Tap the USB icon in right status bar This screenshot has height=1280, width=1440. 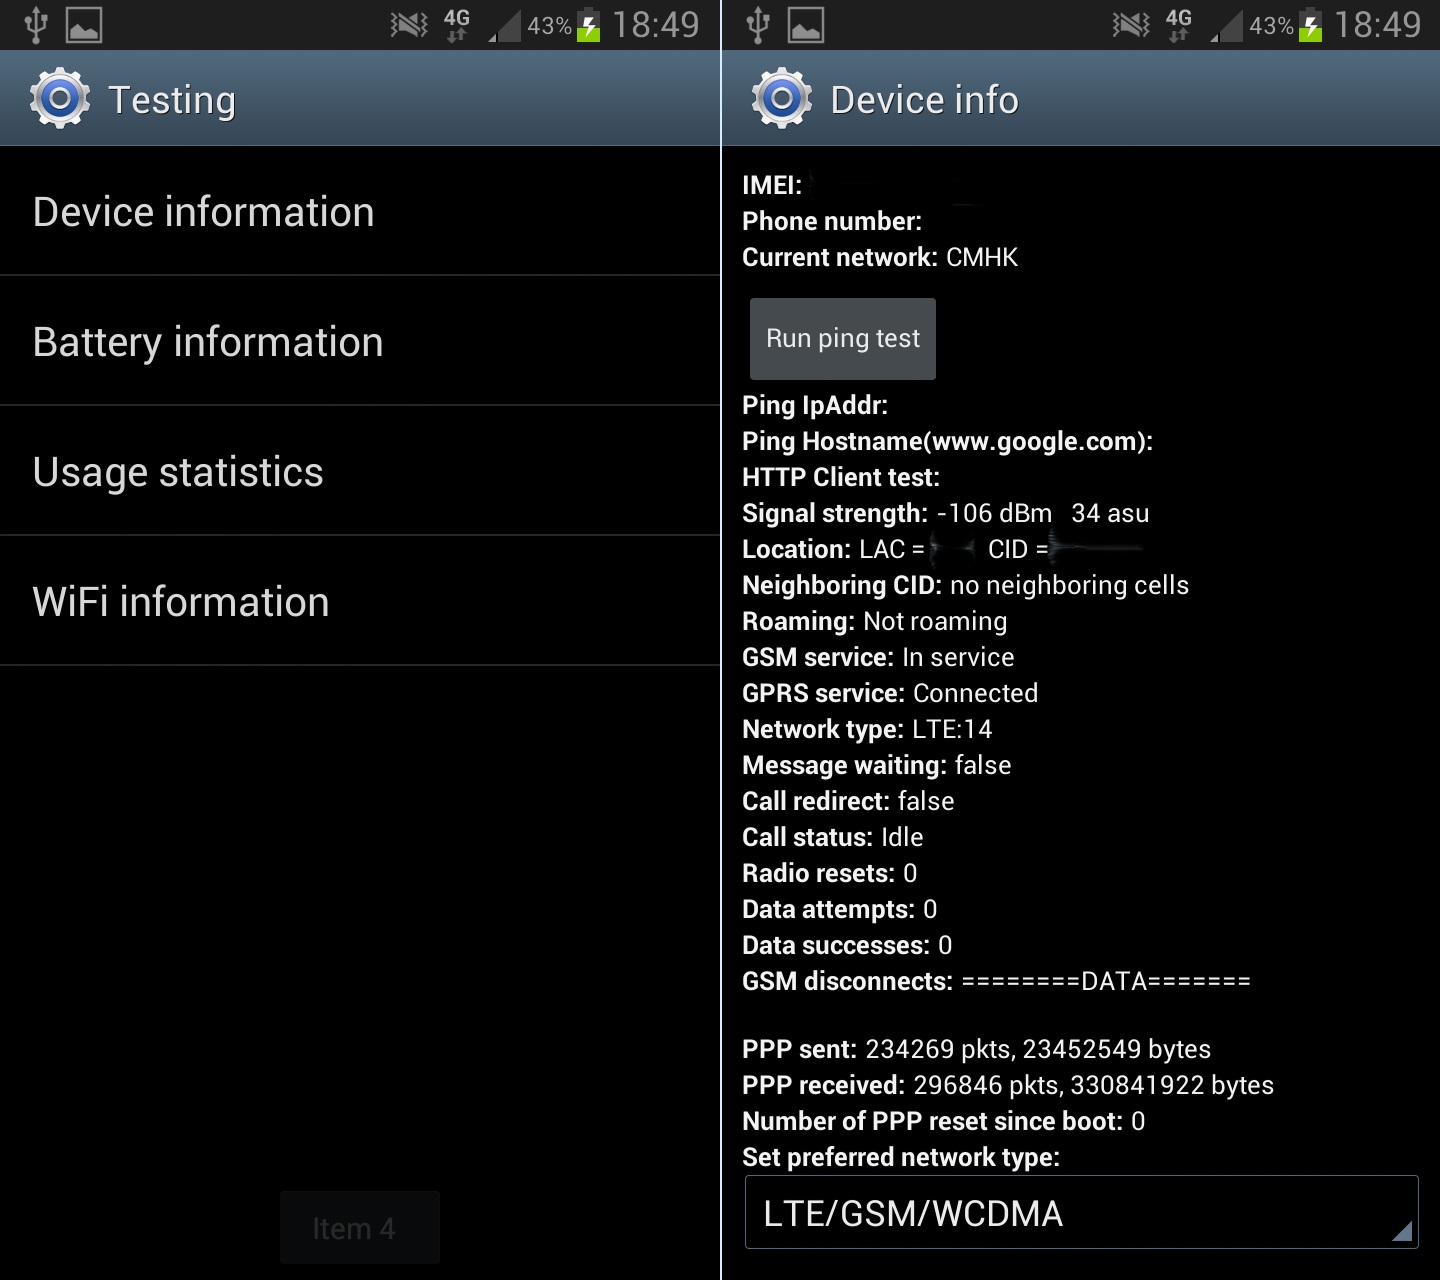pos(758,25)
